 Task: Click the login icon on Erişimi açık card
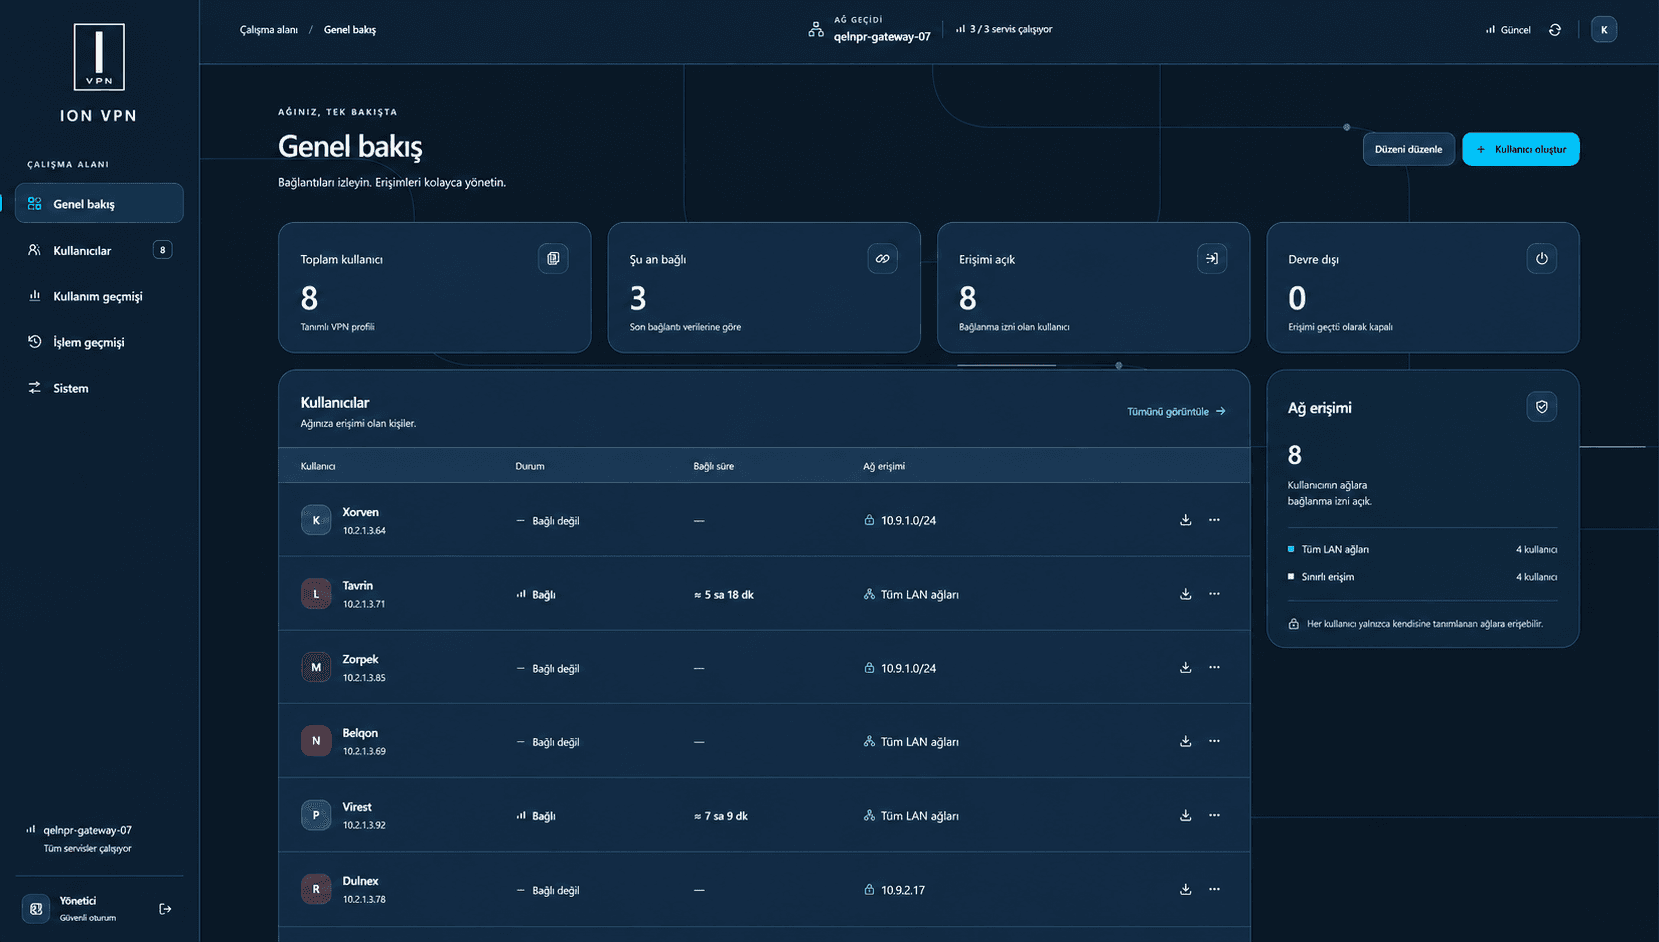[x=1212, y=259]
